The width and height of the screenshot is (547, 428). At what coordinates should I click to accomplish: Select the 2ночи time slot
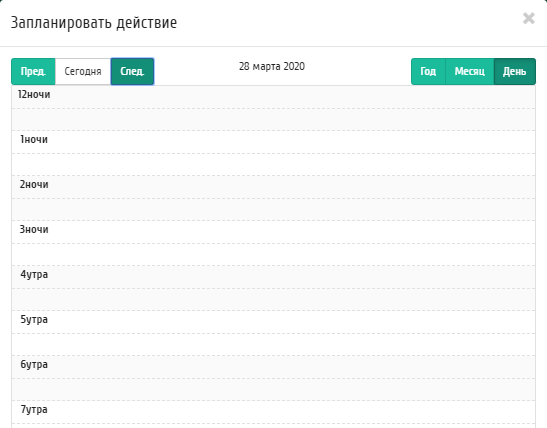274,187
